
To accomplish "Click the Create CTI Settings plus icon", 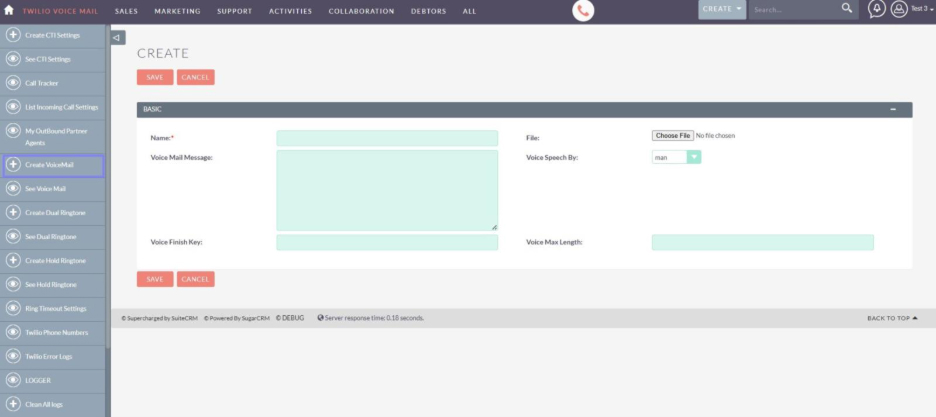I will tap(14, 35).
